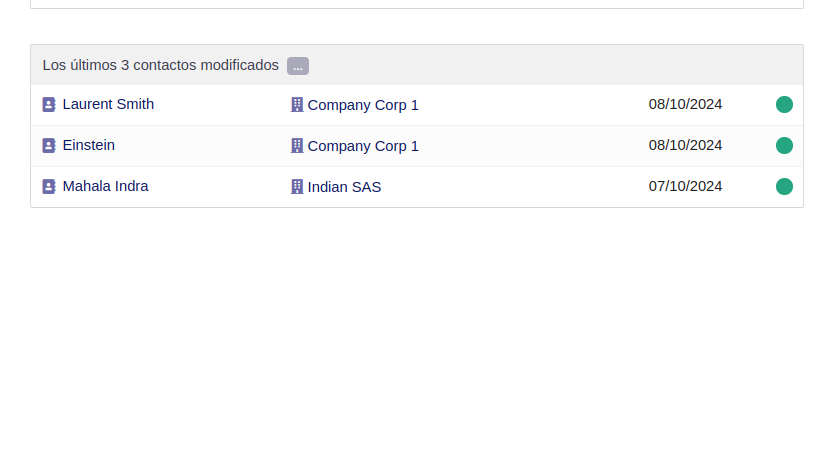Open the Mahala Indra contact
The width and height of the screenshot is (825, 461).
105,186
